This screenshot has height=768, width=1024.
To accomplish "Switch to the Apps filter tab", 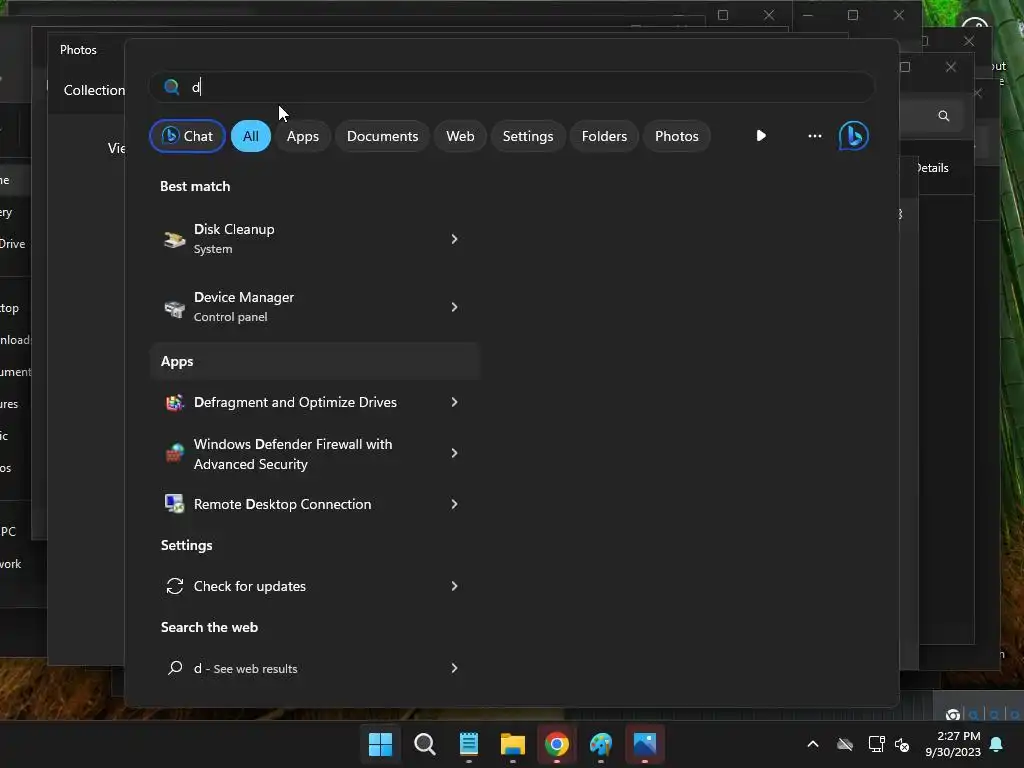I will tap(303, 136).
